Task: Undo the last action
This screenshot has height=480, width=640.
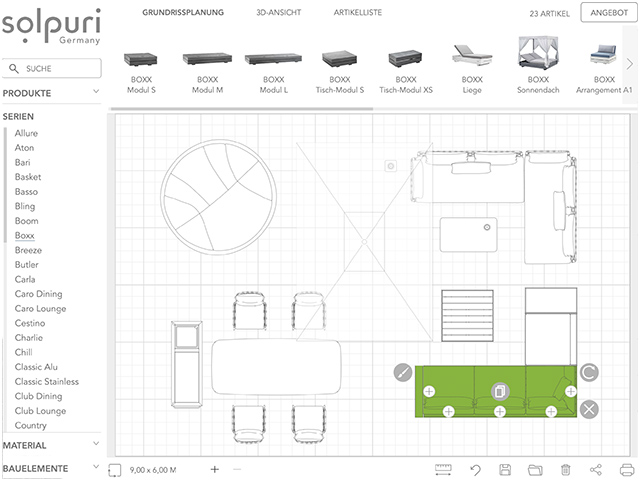Action: coord(476,469)
